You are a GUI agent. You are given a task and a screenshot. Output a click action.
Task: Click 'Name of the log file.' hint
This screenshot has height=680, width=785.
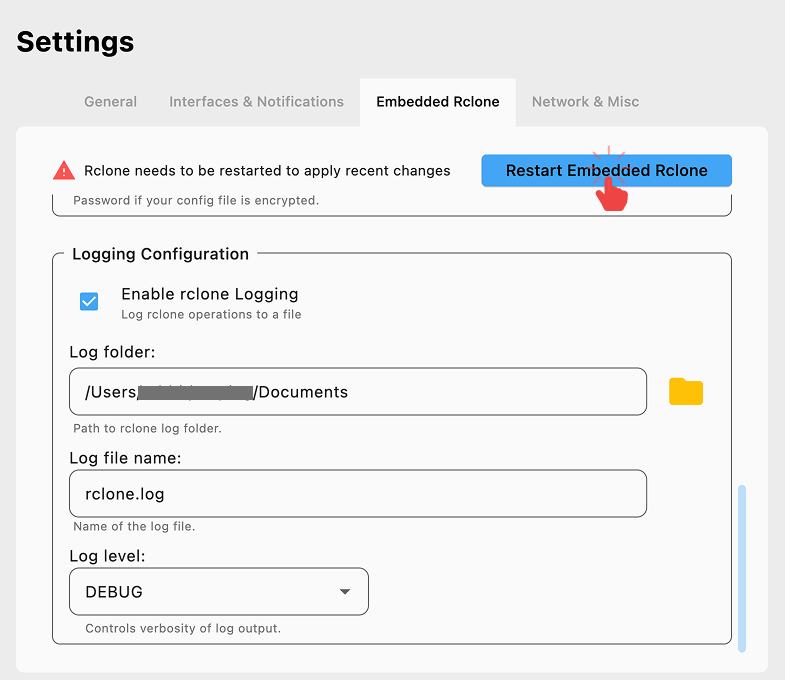click(x=134, y=526)
